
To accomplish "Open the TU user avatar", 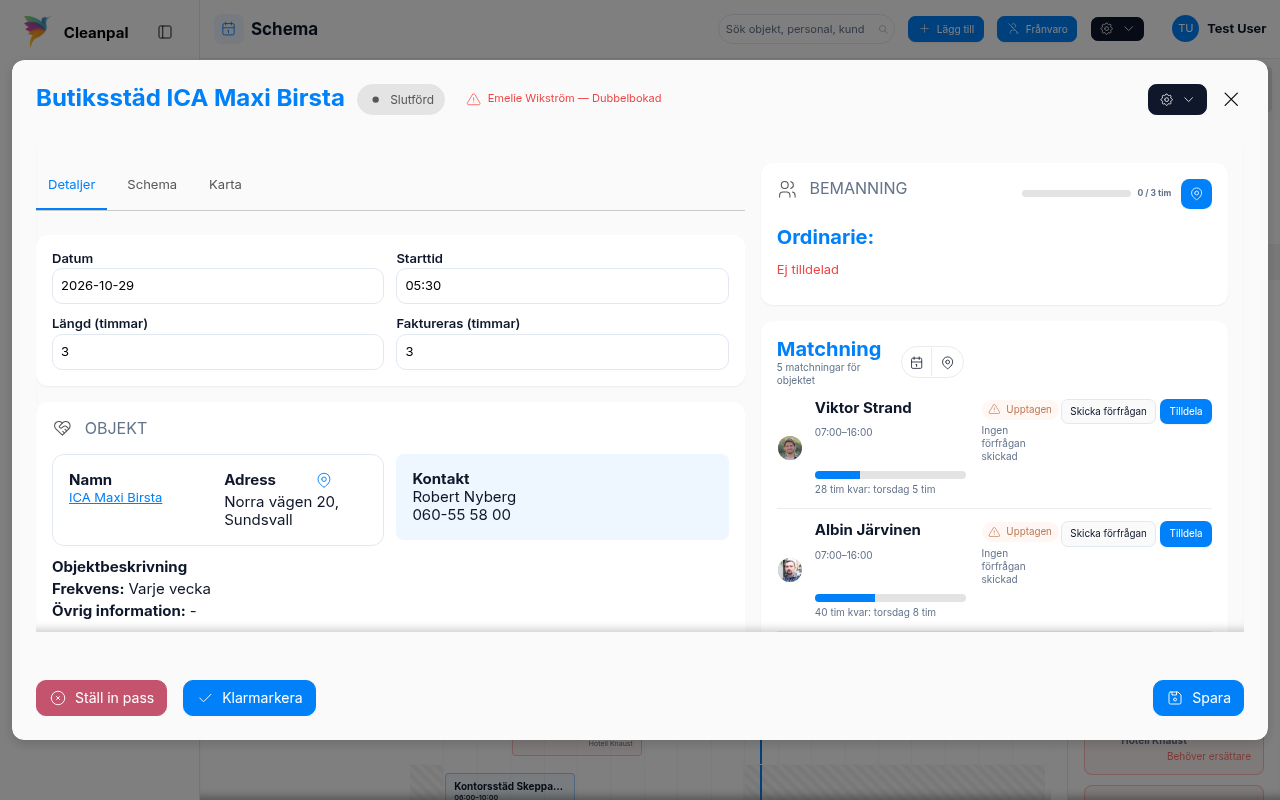I will coord(1185,29).
